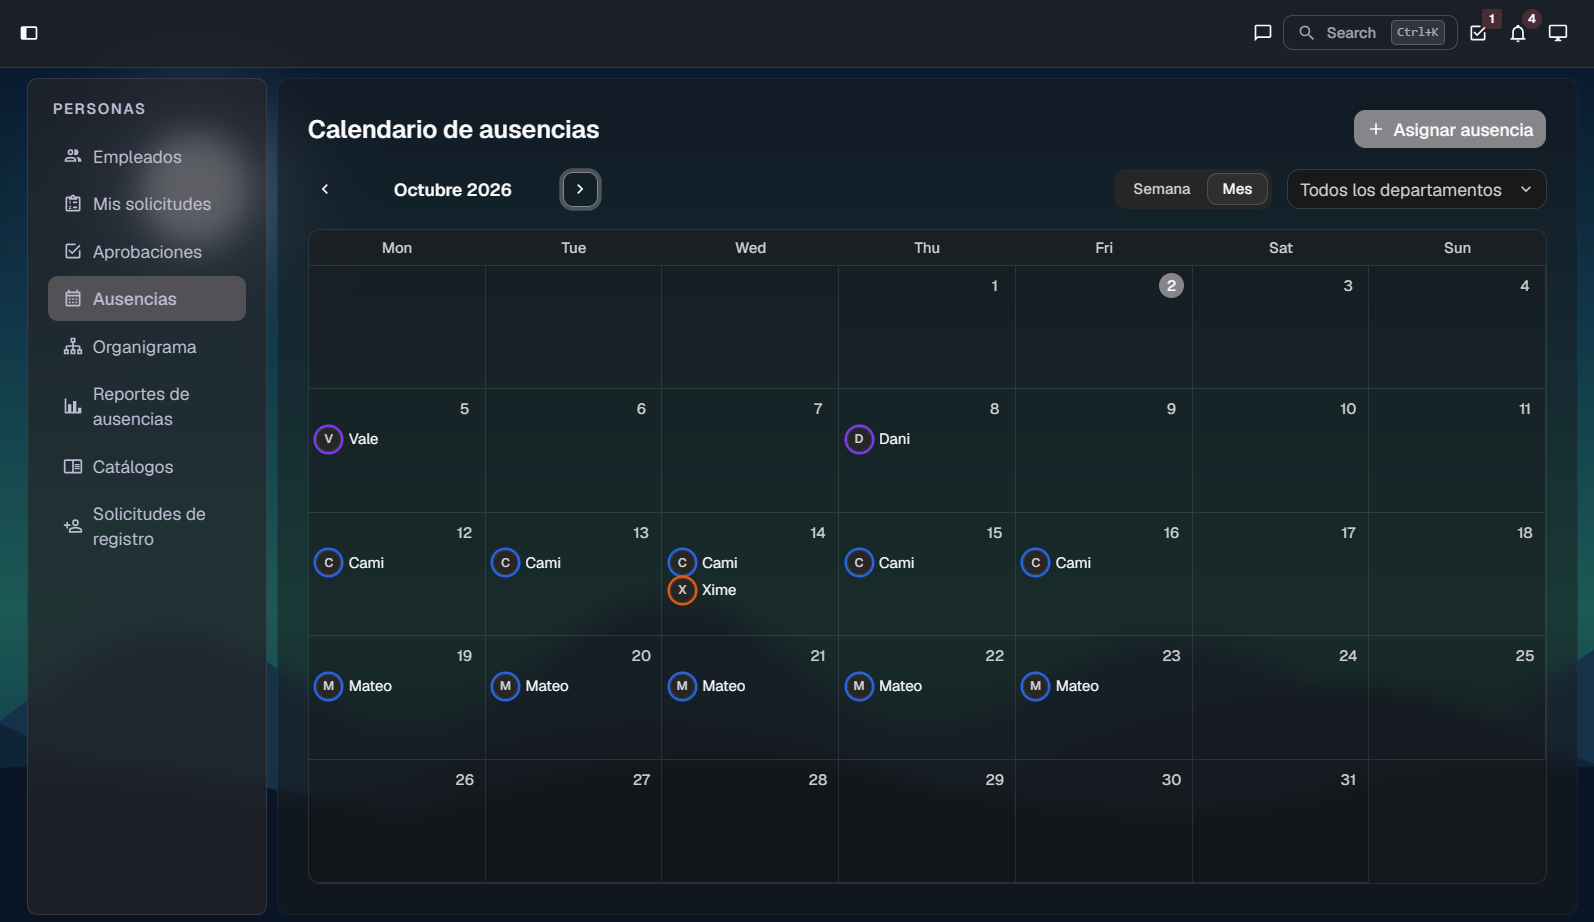Go to Aprobaciones section
The image size is (1594, 922).
point(147,252)
